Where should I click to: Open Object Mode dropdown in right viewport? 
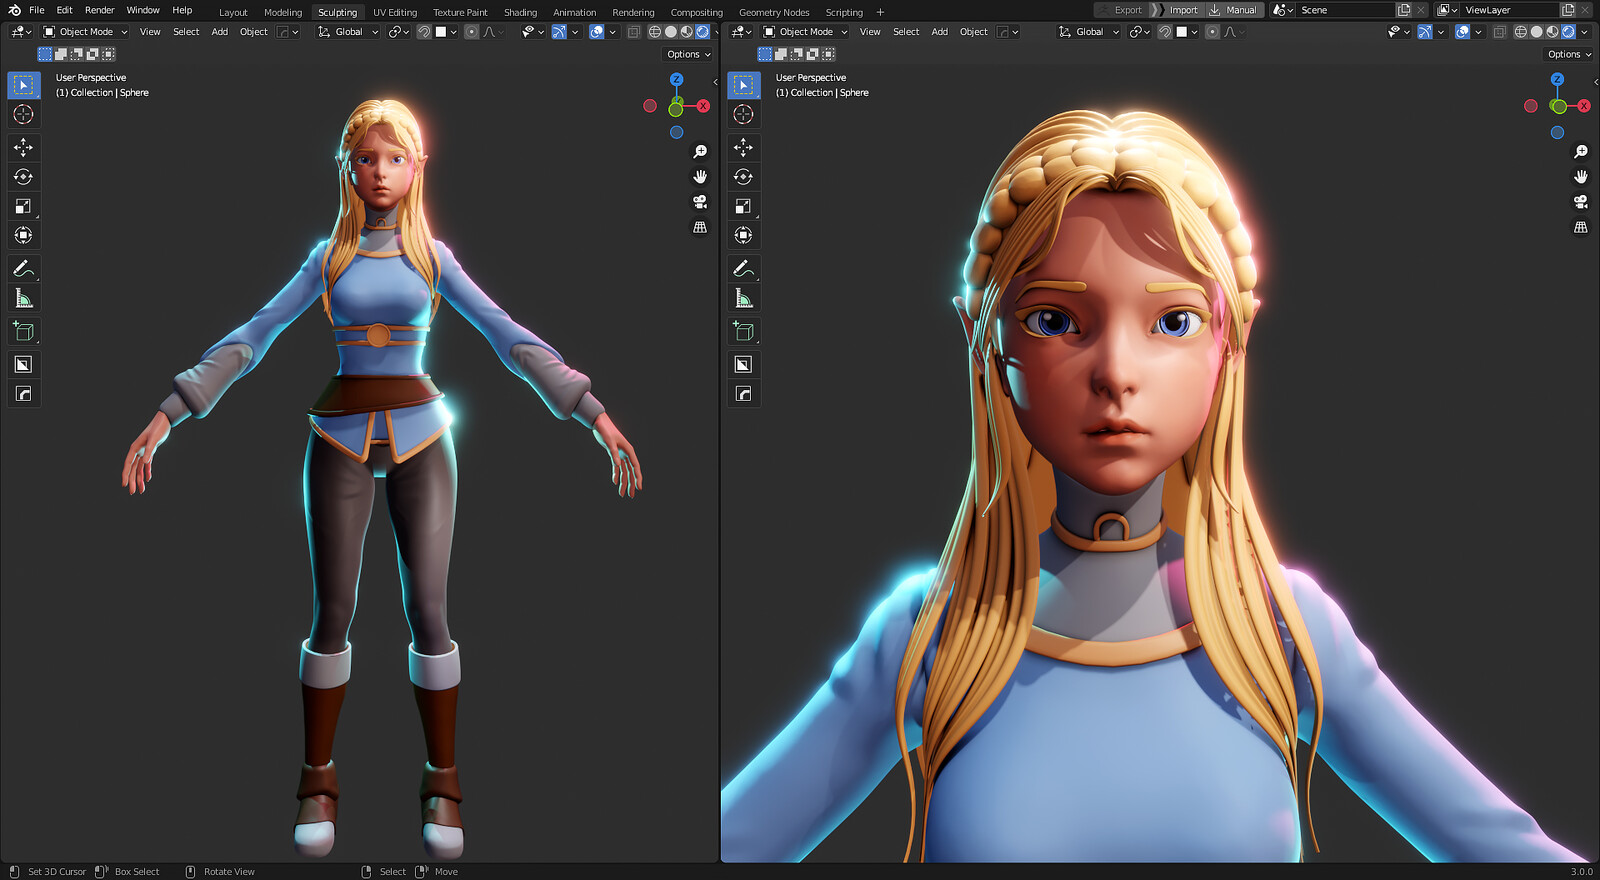805,32
